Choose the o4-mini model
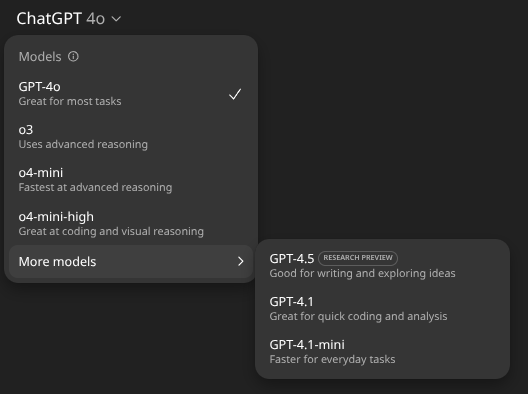This screenshot has width=528, height=394. (131, 180)
